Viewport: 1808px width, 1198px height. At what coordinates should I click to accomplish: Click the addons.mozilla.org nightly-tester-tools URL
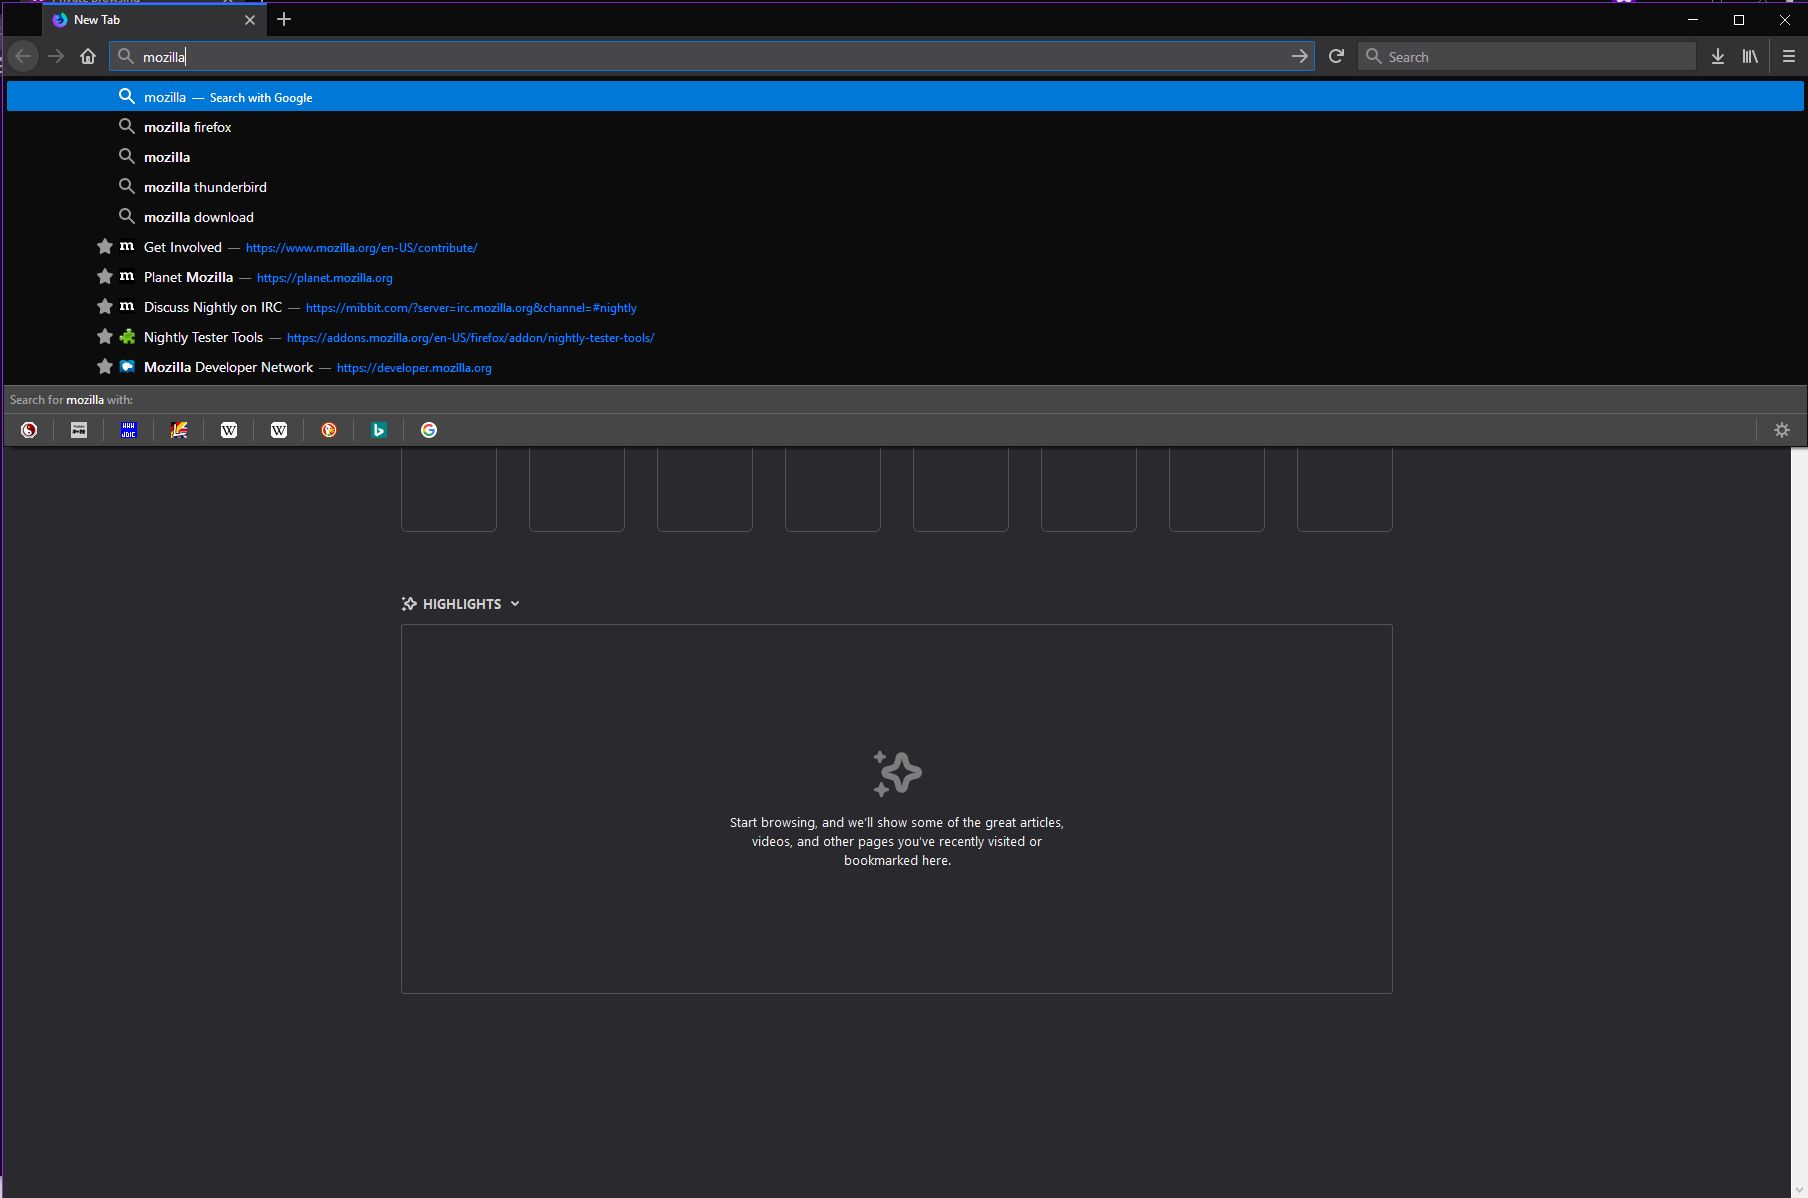pos(470,338)
